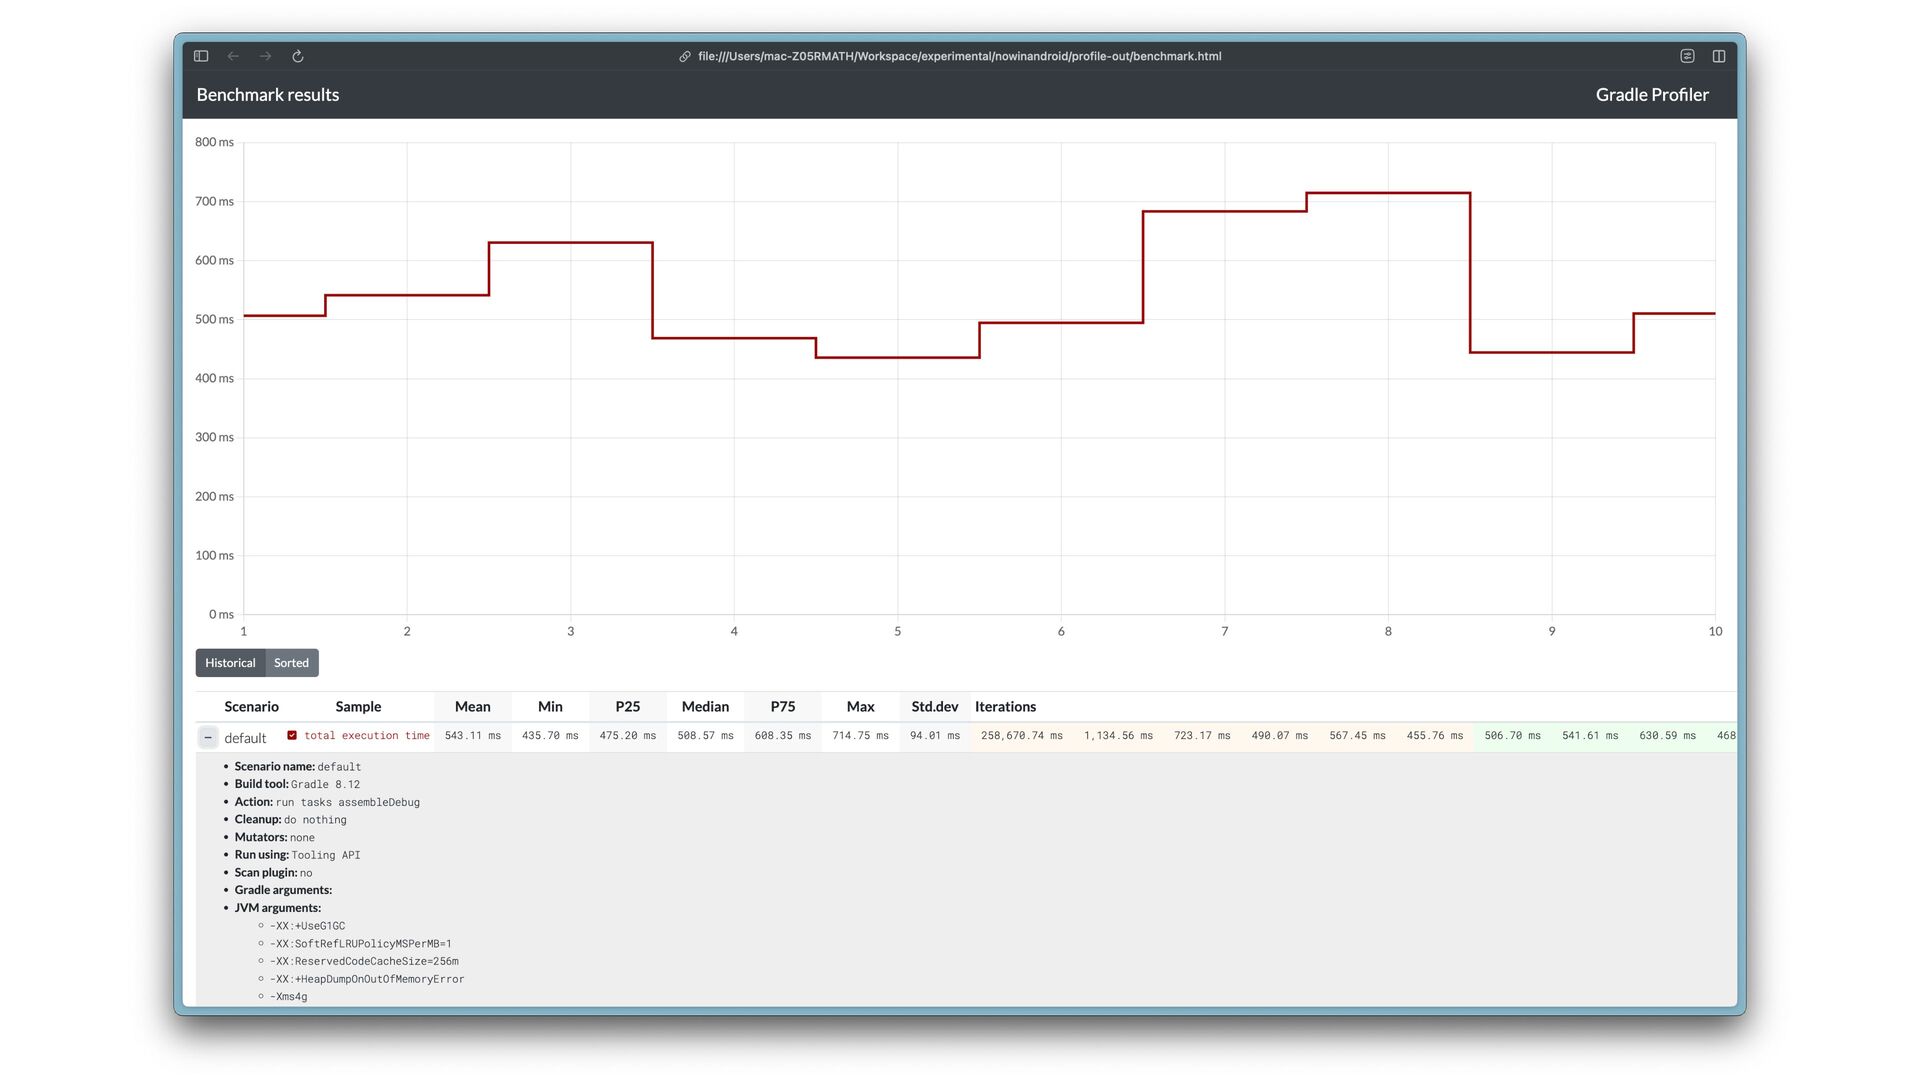Screen dimensions: 1920x1080
Task: Click the split view icon
Action: click(1719, 56)
